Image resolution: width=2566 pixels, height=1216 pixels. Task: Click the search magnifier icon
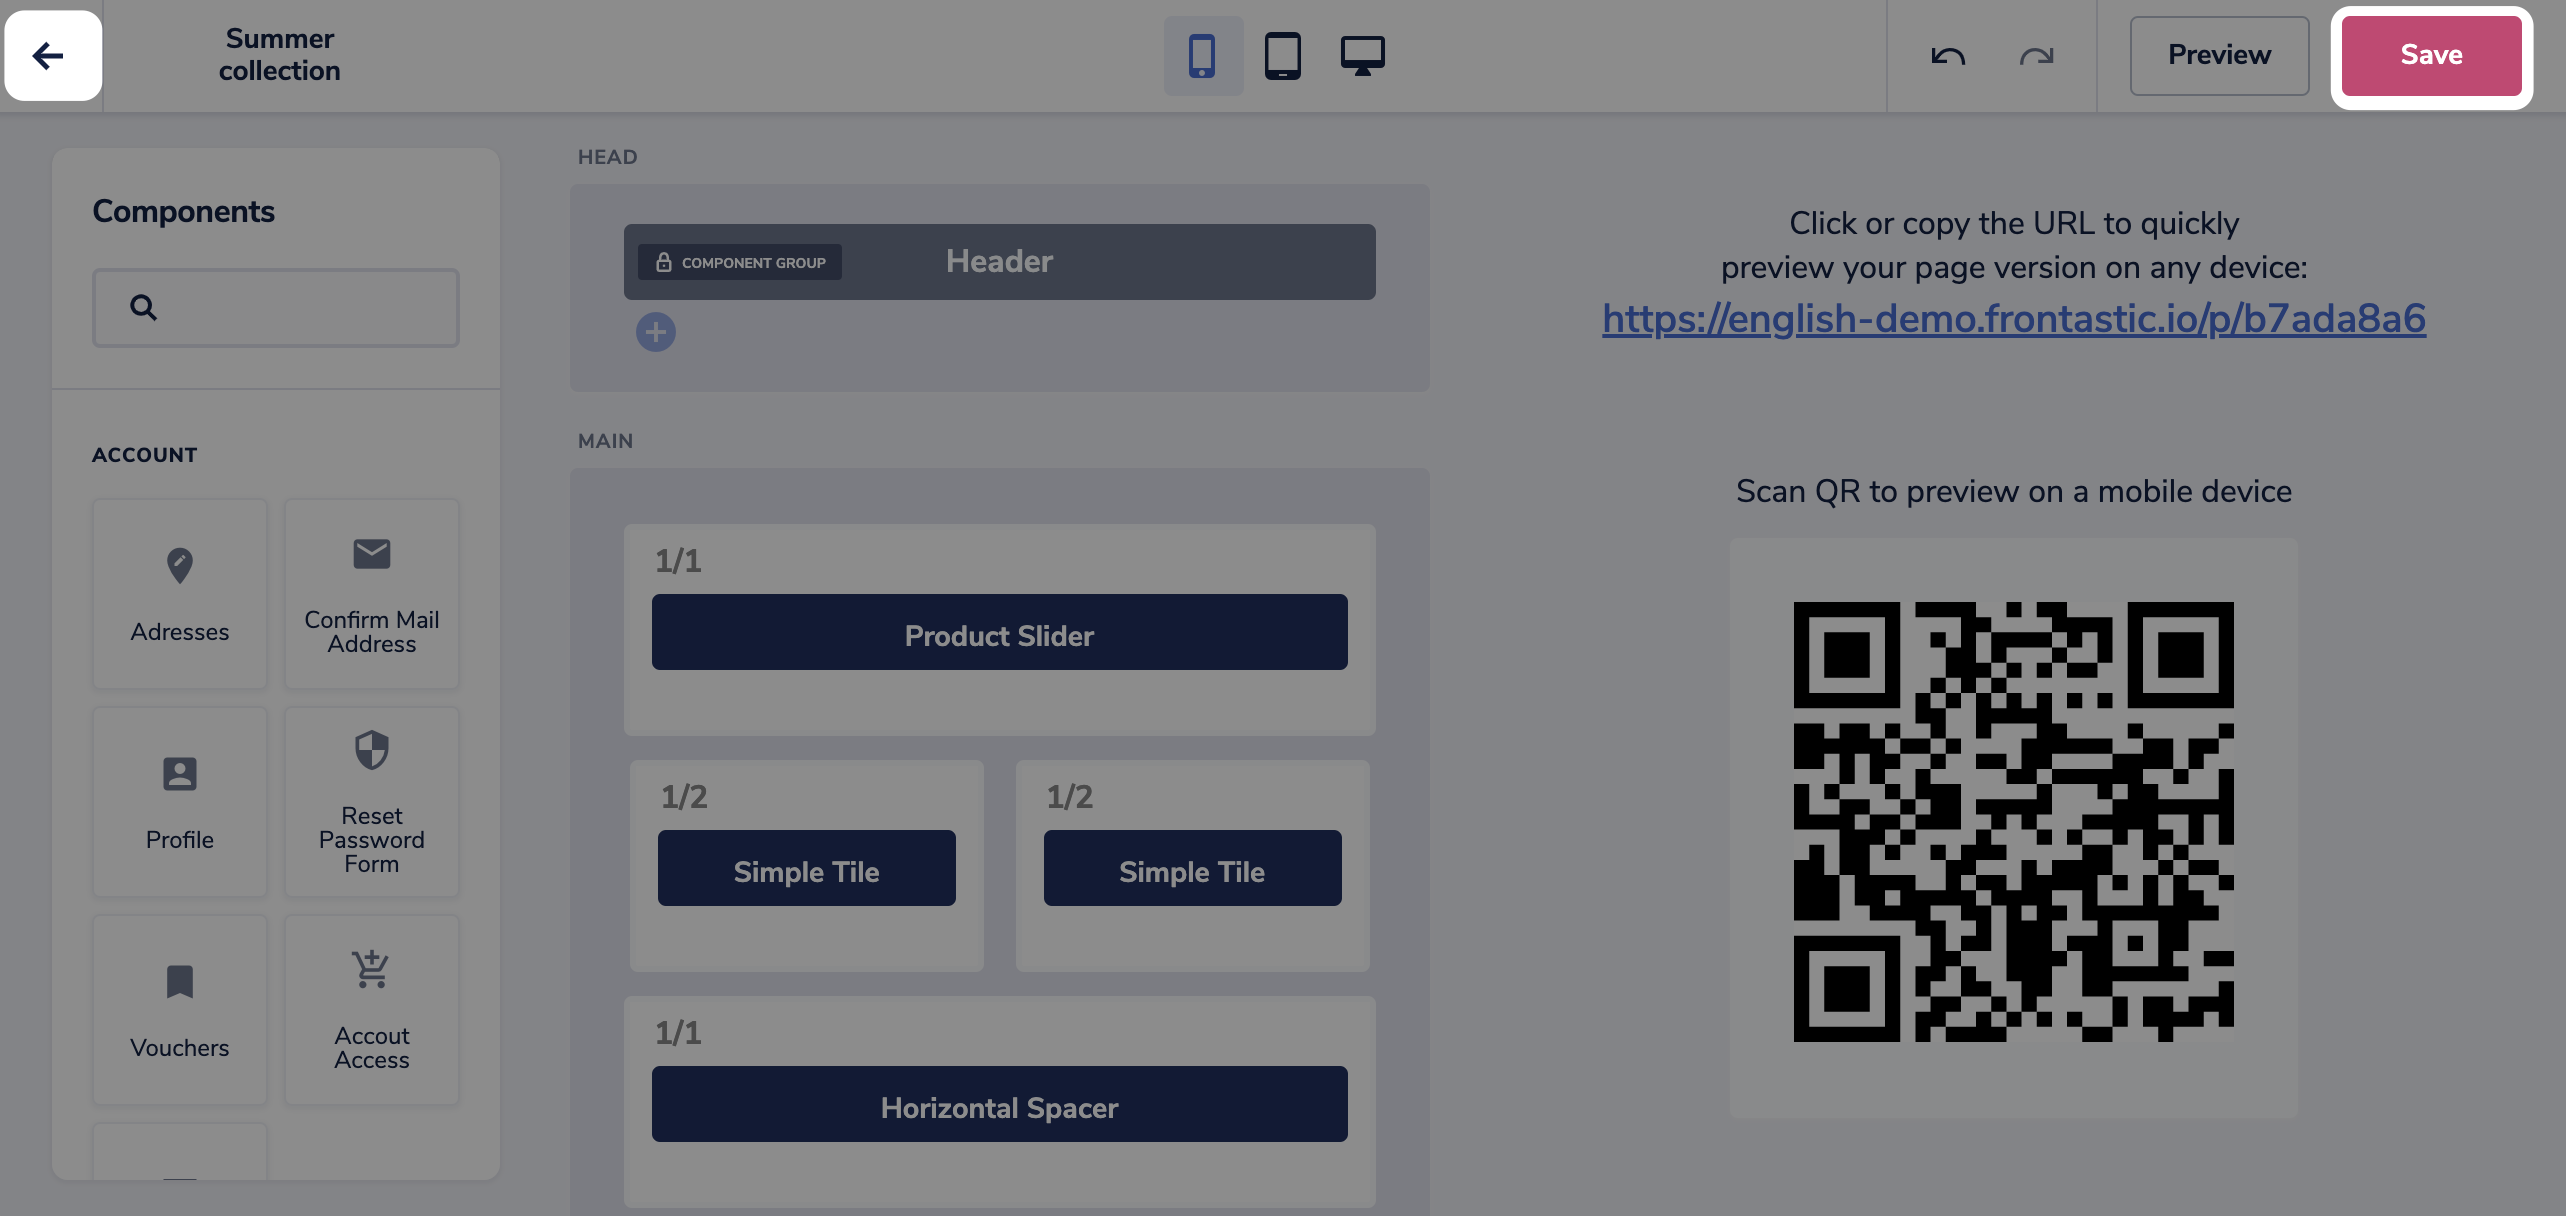[143, 307]
